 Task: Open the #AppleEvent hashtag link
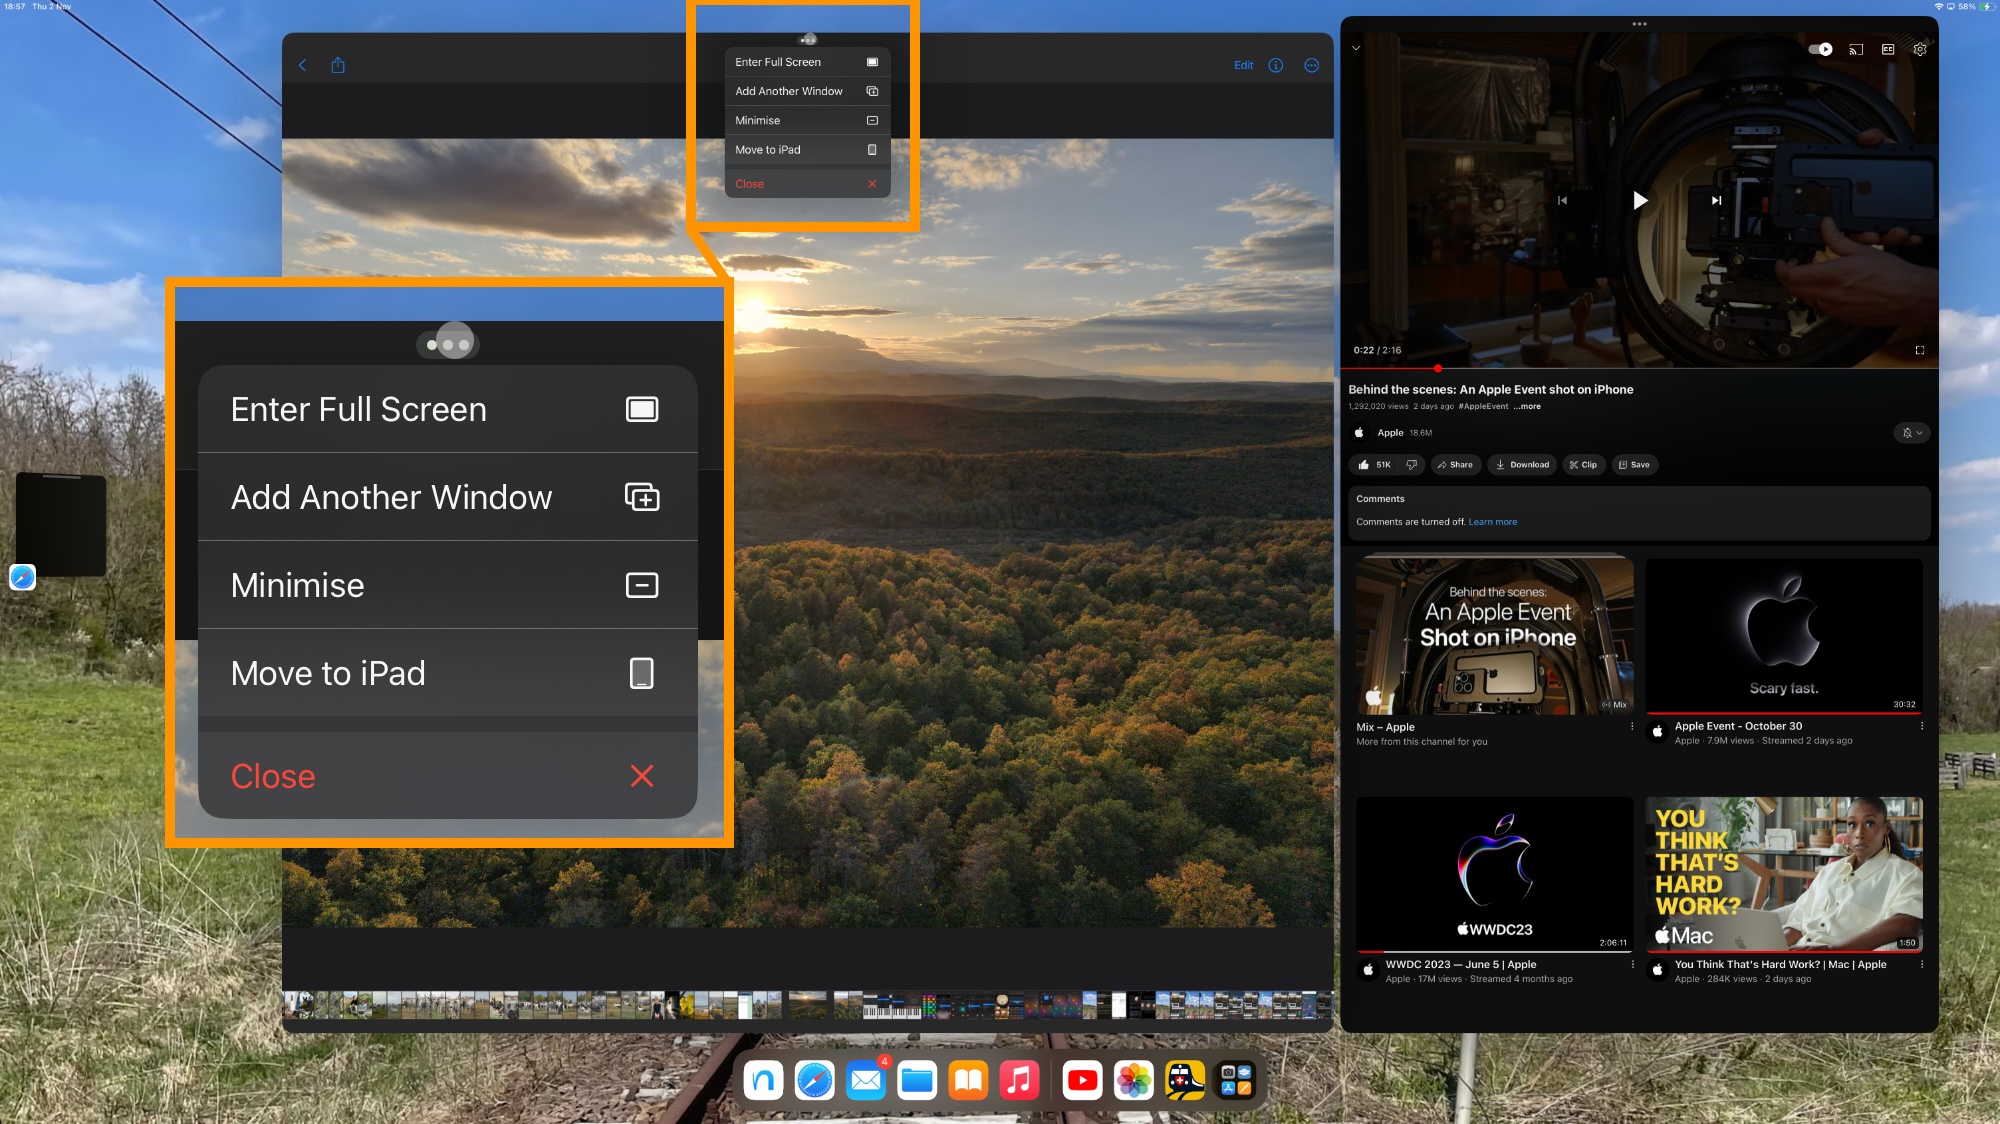click(x=1483, y=407)
